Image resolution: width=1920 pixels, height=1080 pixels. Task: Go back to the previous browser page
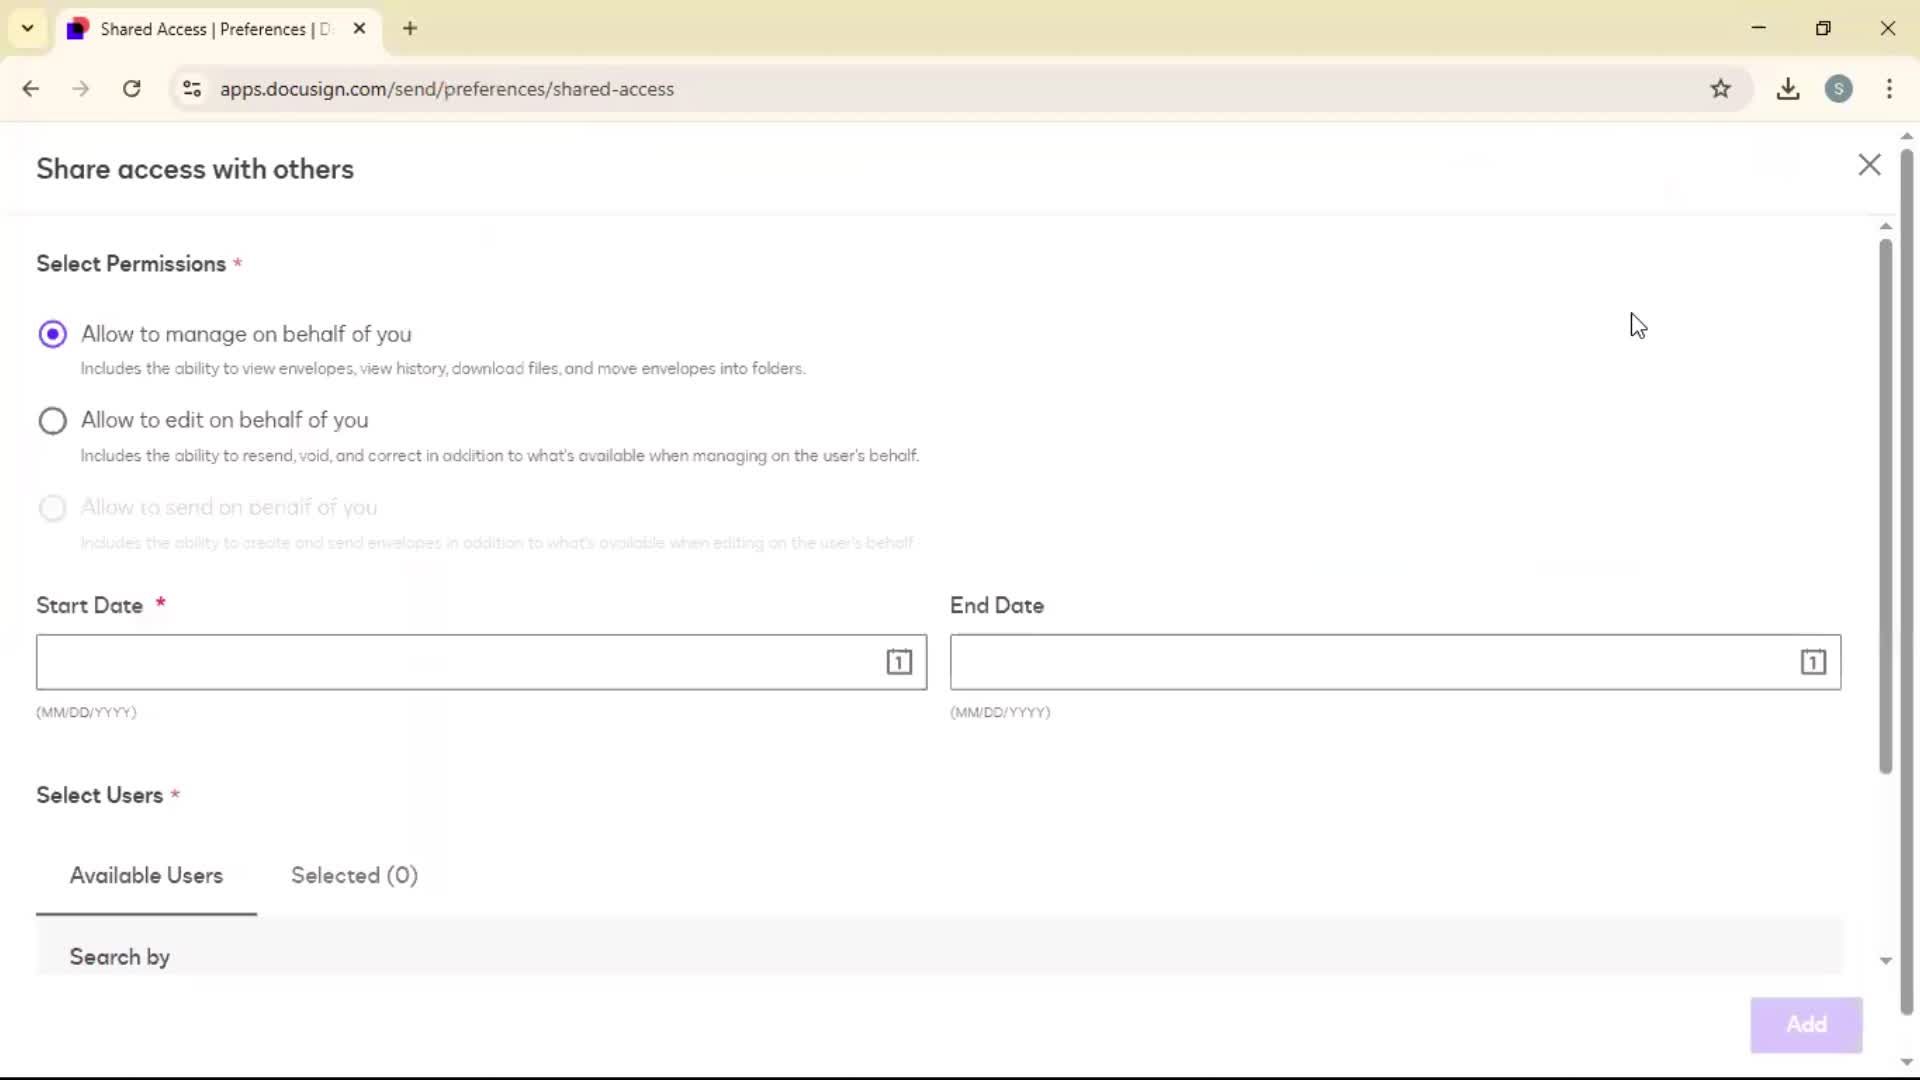click(x=31, y=89)
